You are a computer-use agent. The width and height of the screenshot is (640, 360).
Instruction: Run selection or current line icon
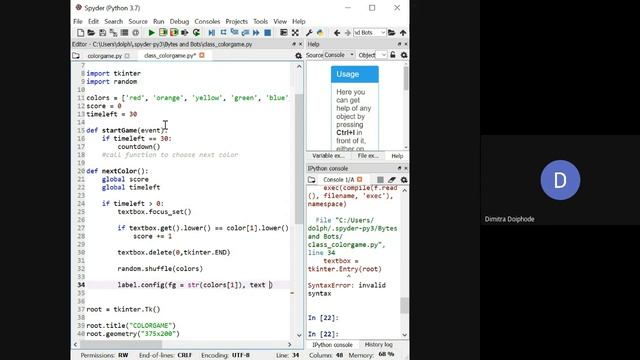[185, 33]
